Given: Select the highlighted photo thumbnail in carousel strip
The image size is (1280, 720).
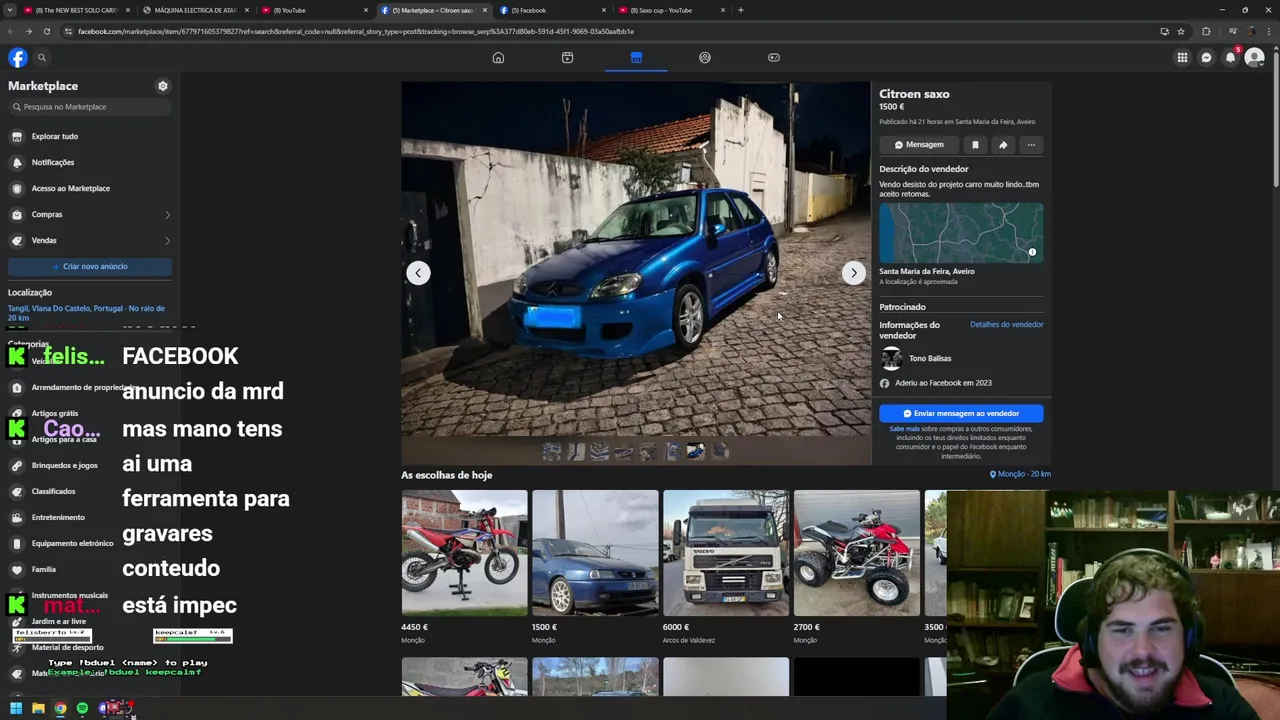Looking at the screenshot, I should coord(695,452).
